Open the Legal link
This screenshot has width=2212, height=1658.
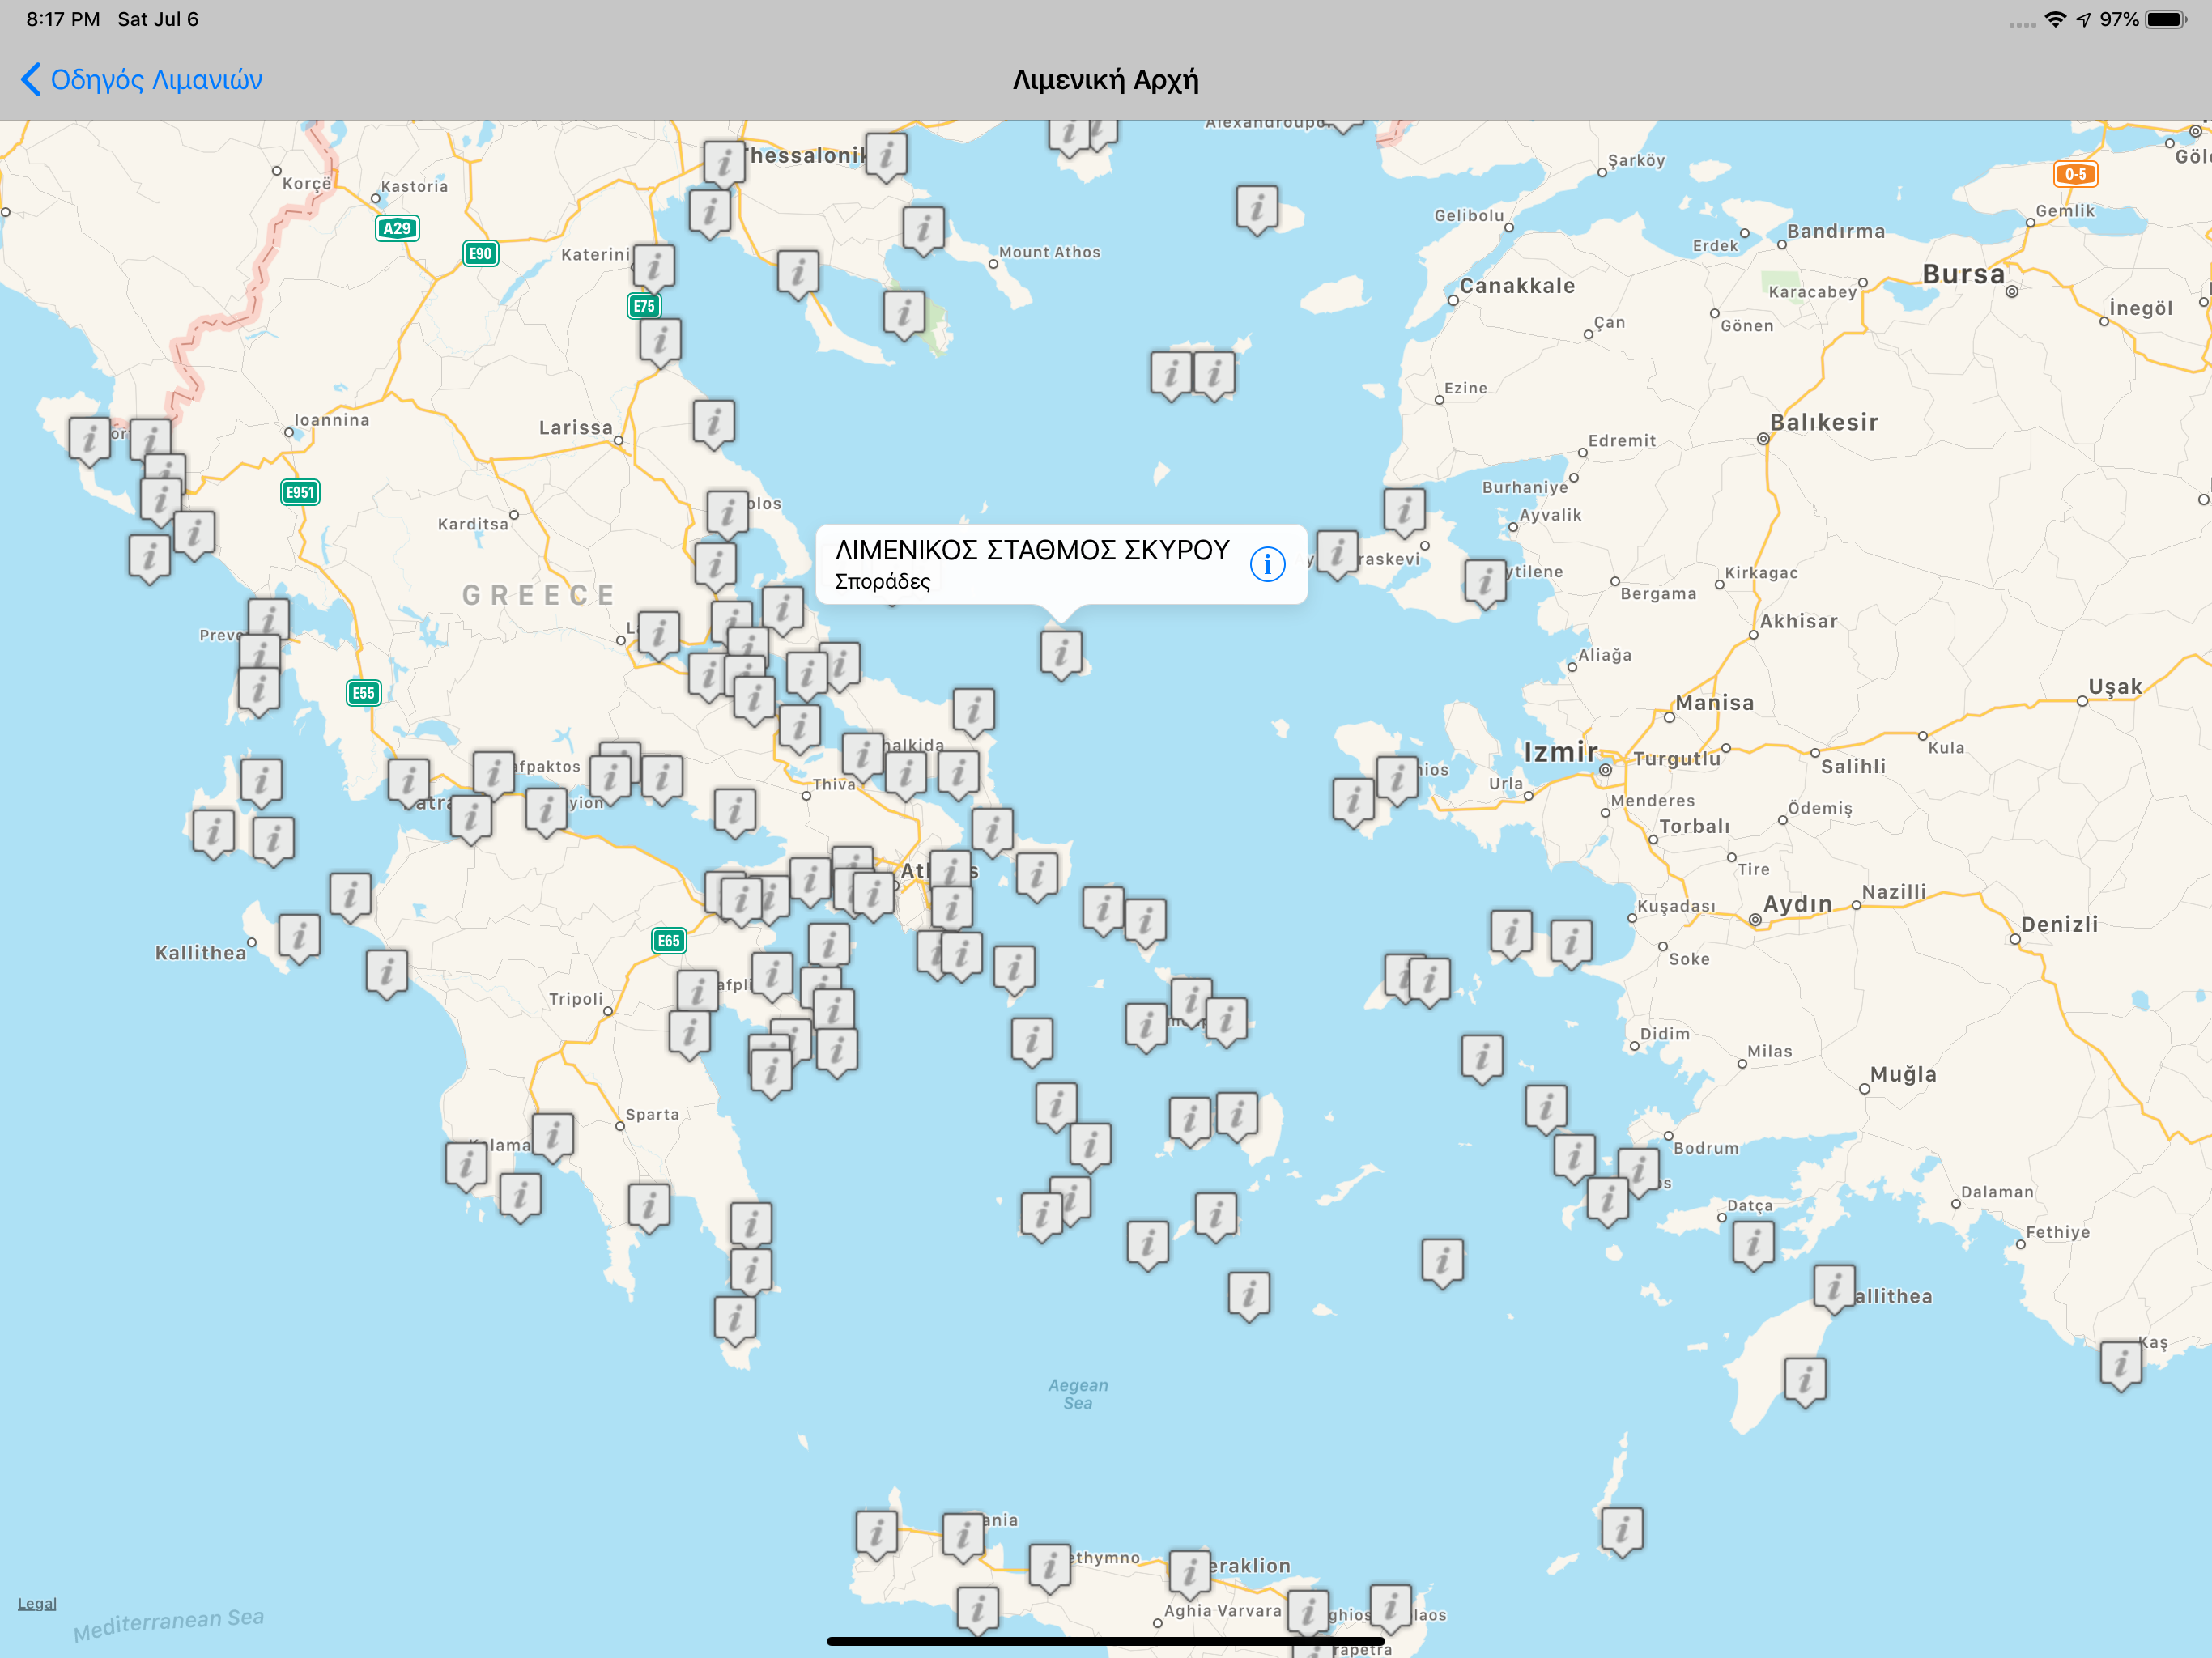click(37, 1603)
